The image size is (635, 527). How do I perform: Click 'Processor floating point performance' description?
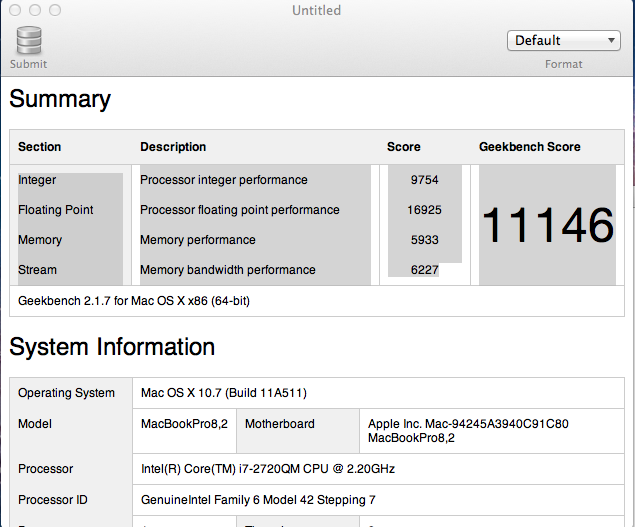[240, 210]
